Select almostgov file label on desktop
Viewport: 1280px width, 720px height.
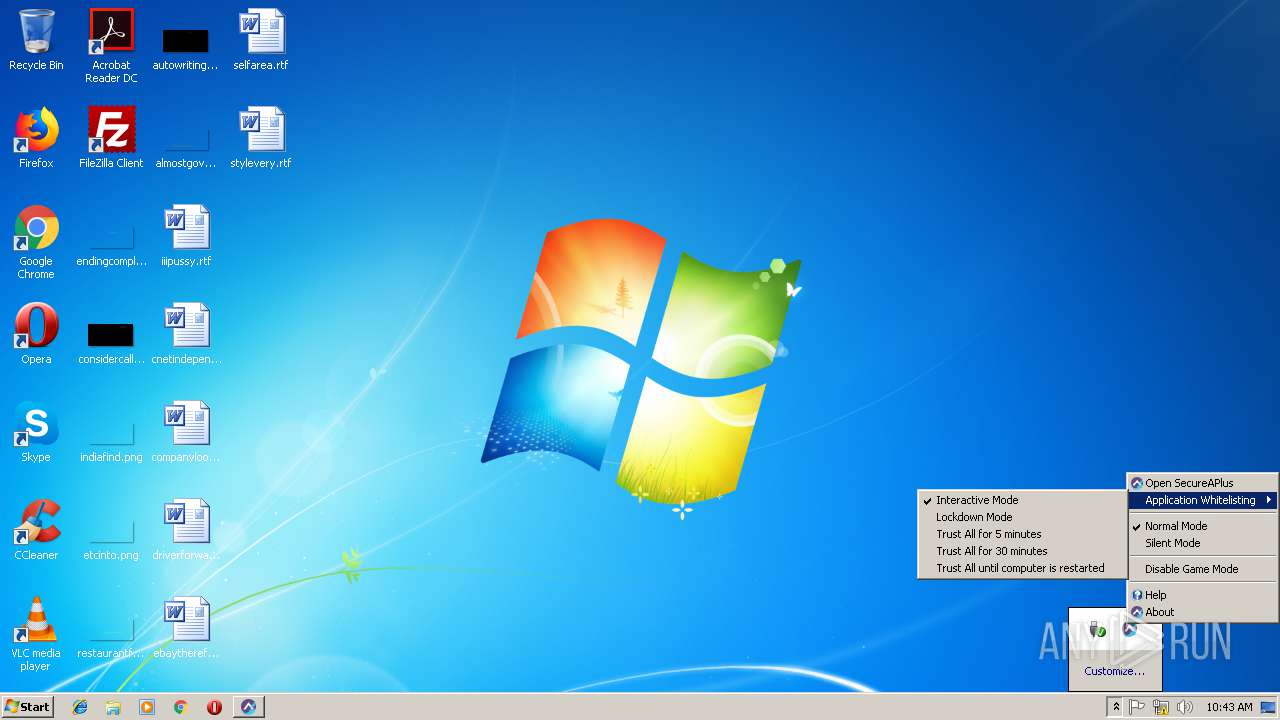click(186, 163)
